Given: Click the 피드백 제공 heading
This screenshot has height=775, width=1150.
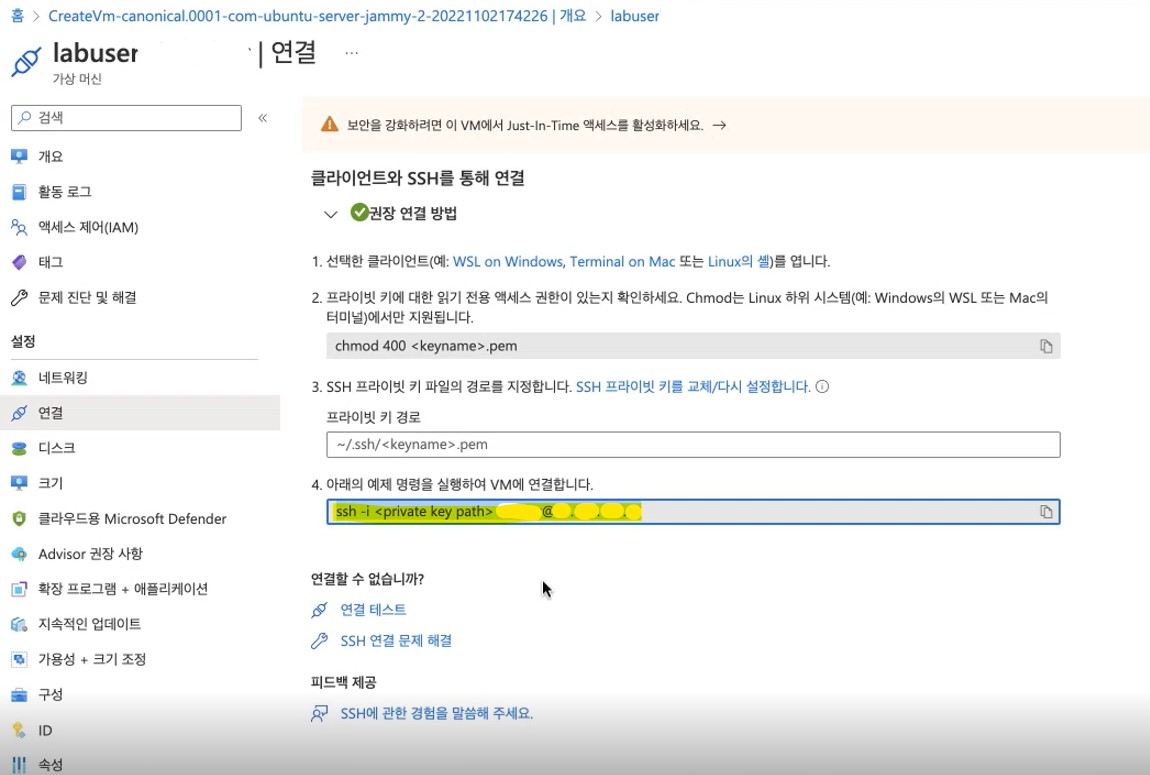Looking at the screenshot, I should [343, 683].
